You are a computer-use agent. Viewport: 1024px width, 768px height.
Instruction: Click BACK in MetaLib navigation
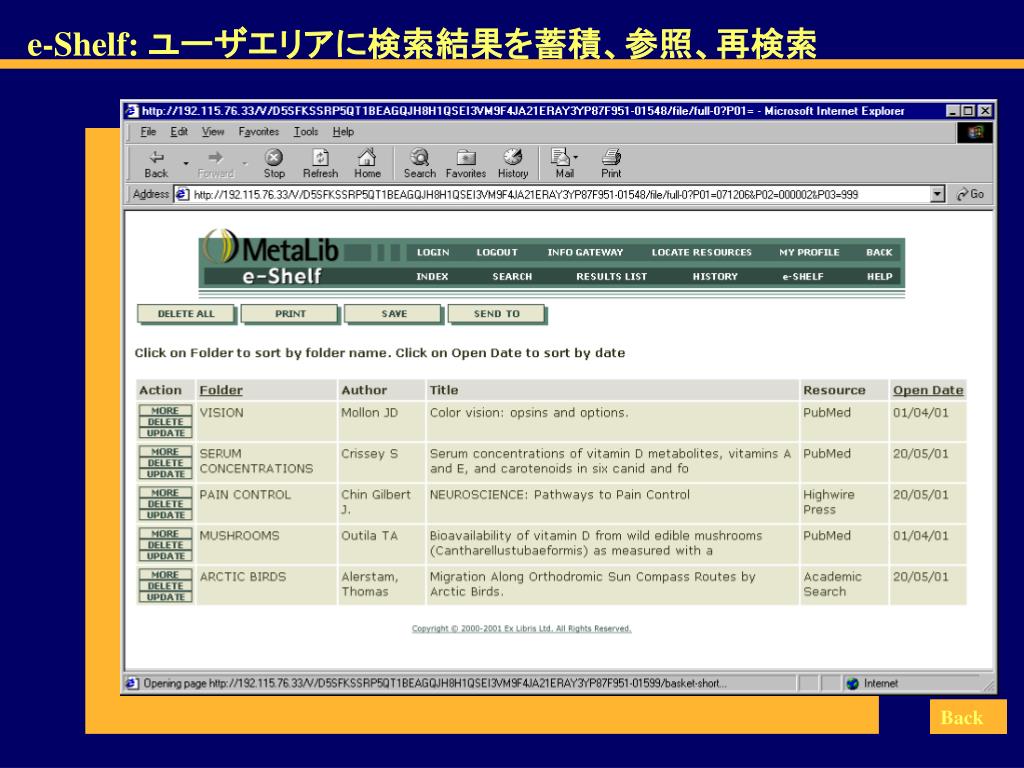coord(879,252)
